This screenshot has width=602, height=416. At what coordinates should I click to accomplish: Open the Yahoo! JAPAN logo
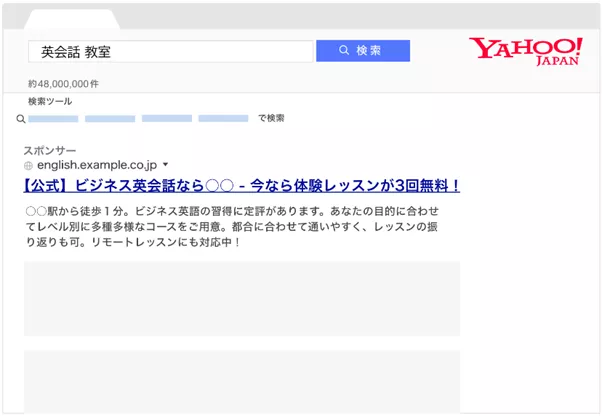(x=526, y=51)
